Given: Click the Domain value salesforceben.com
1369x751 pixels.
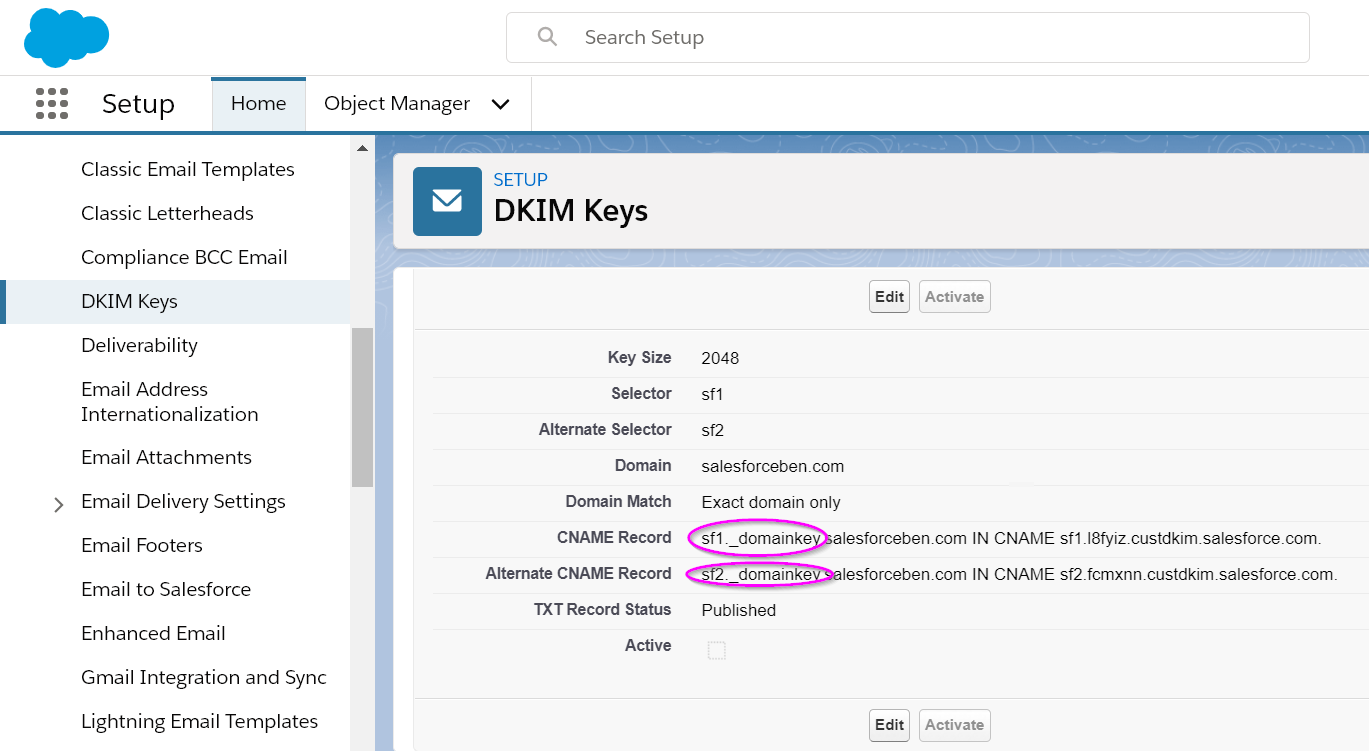Looking at the screenshot, I should [x=773, y=466].
